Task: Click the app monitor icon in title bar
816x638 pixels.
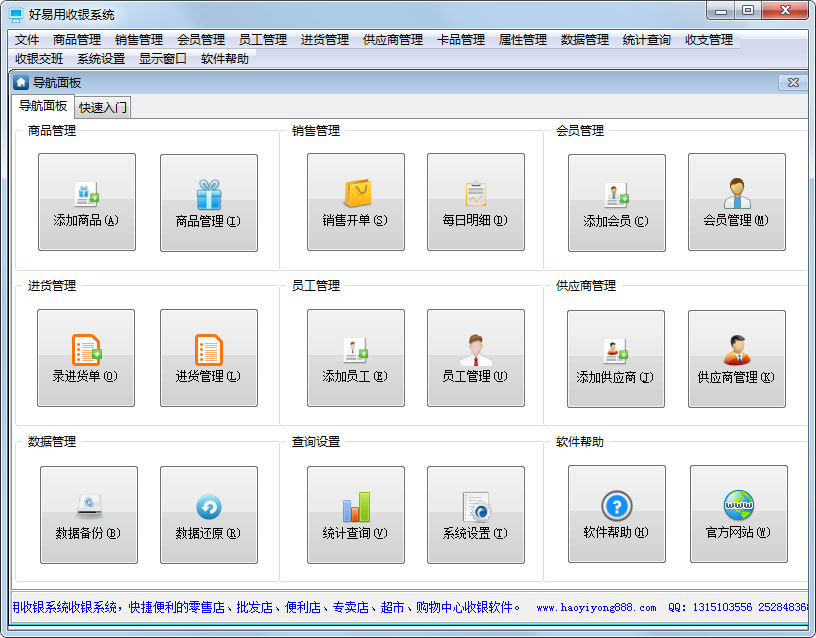Action: 17,15
